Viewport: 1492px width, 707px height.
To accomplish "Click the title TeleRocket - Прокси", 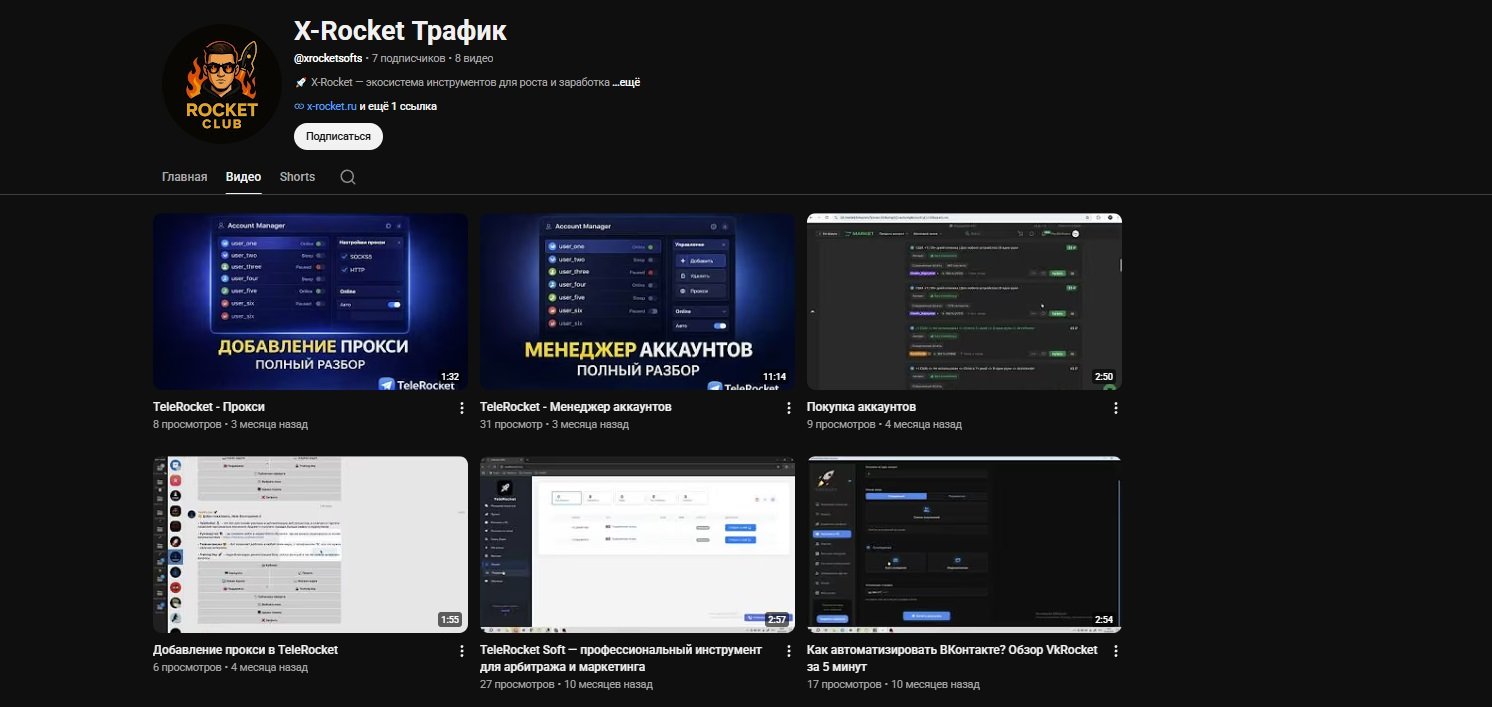I will click(x=209, y=407).
